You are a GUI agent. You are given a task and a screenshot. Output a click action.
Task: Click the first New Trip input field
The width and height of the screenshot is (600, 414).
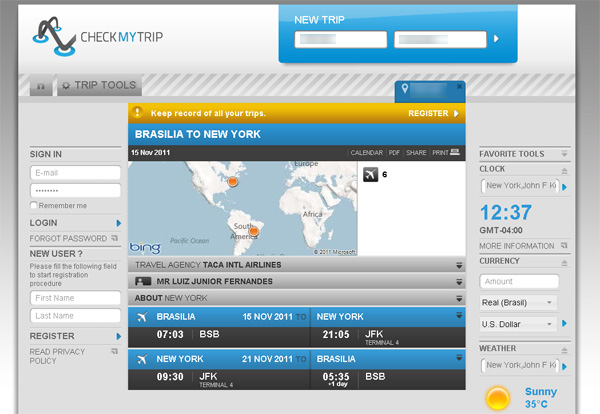point(341,39)
